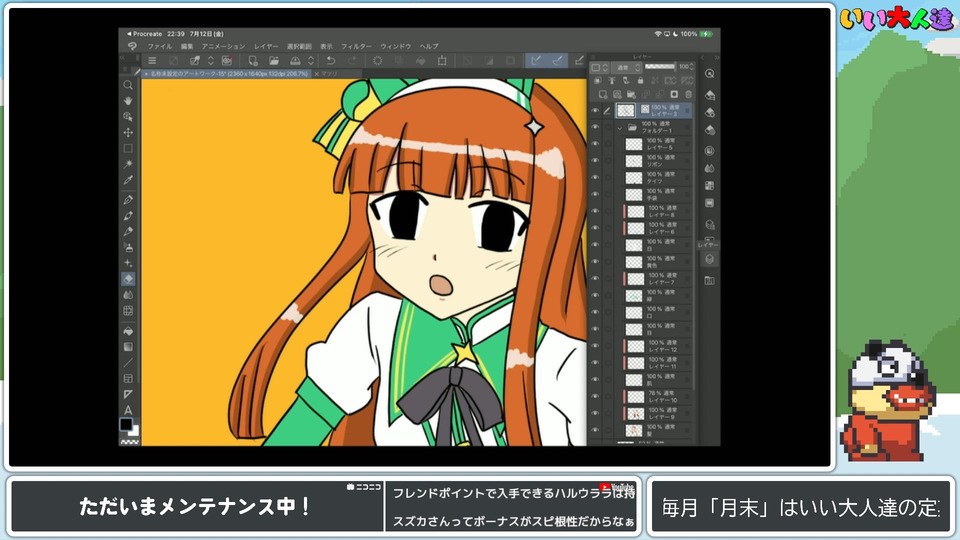The image size is (960, 540).
Task: Collapse right dock with double-arrow
Action: click(x=716, y=58)
